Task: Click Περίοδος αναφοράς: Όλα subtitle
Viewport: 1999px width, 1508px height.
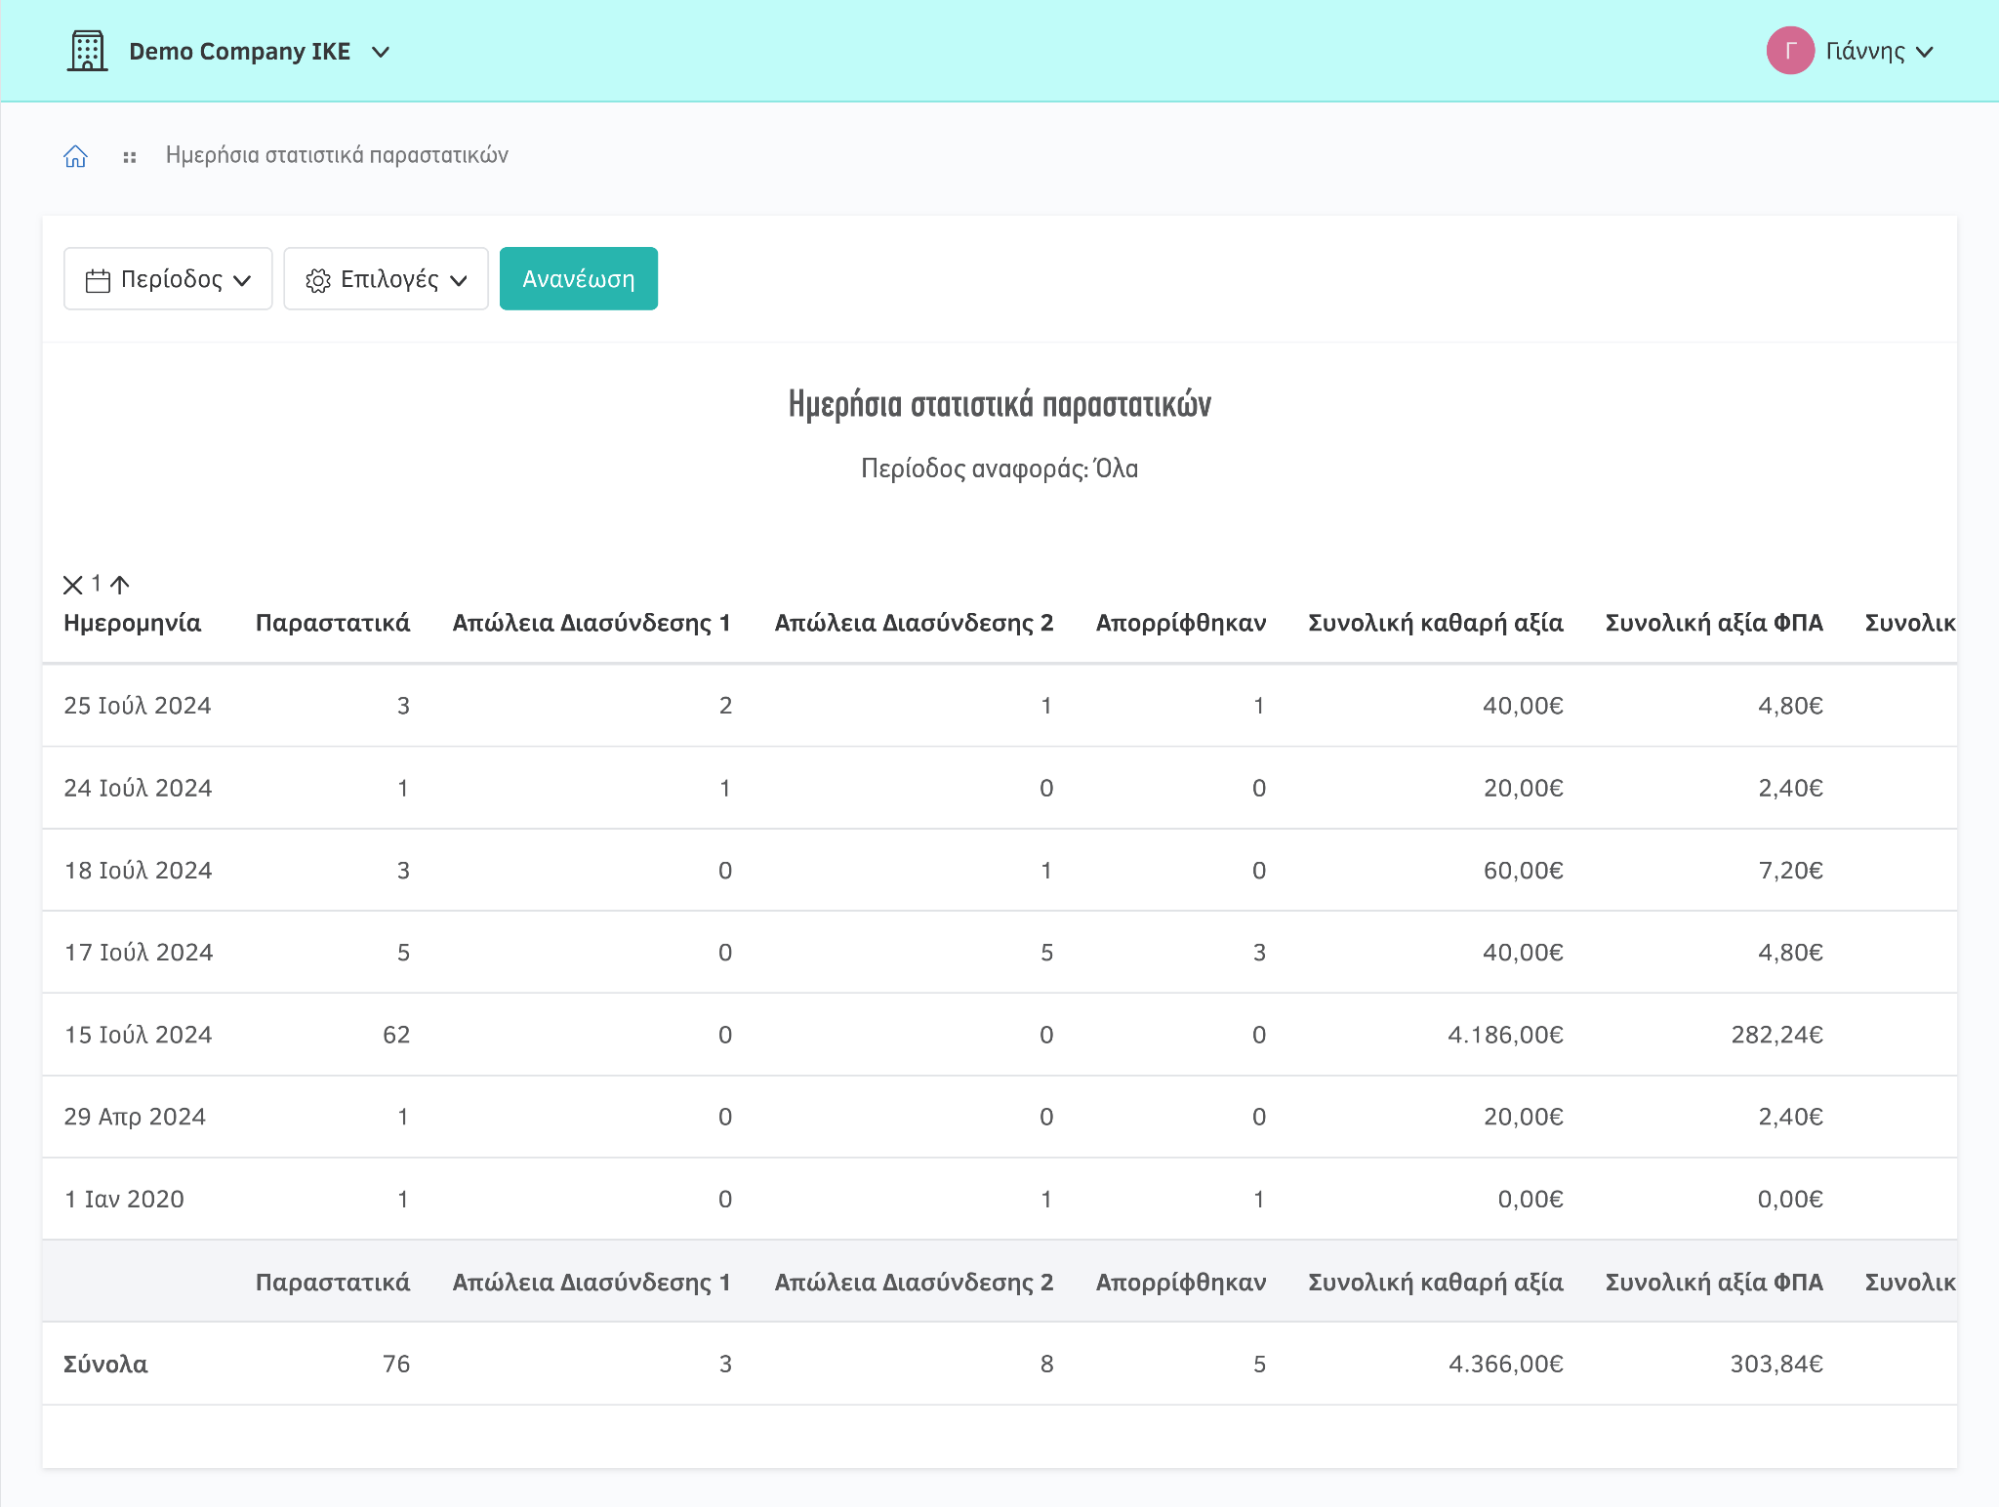Action: point(1000,468)
